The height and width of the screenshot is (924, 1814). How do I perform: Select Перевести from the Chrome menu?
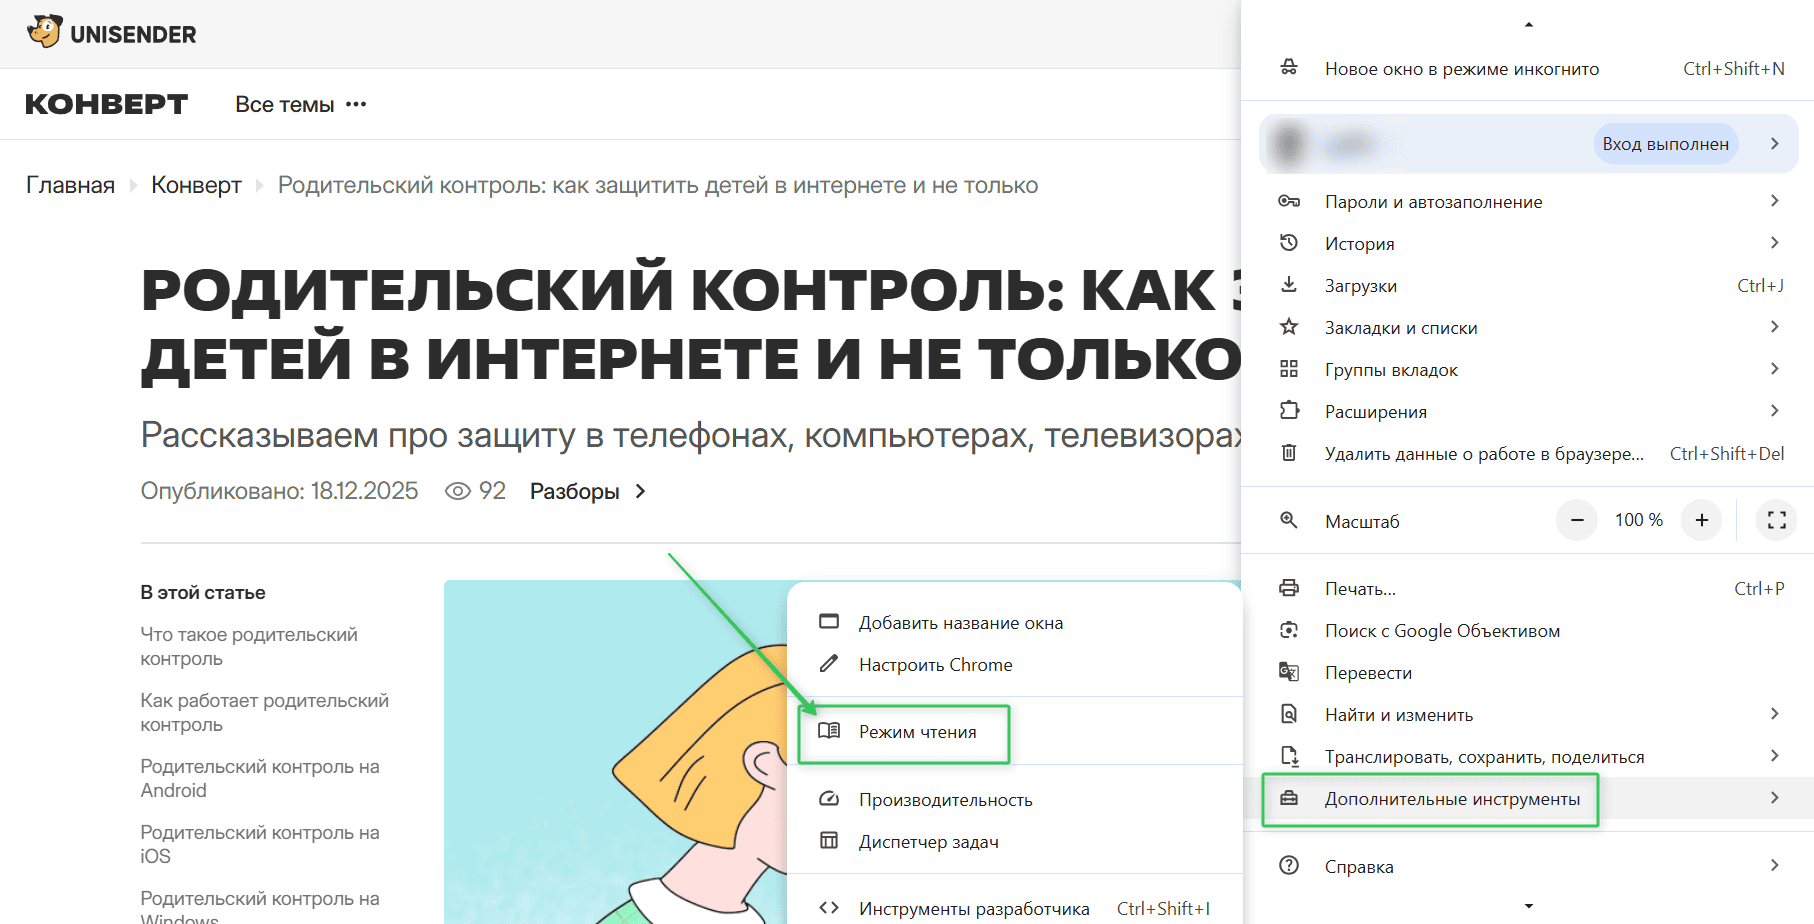tap(1368, 673)
